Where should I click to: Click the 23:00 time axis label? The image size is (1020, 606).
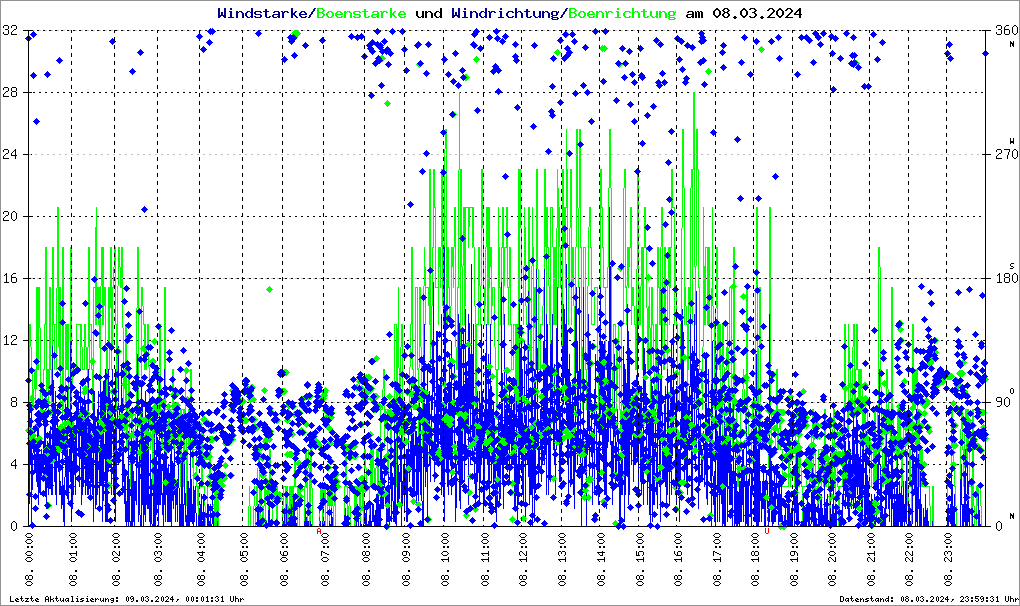(x=948, y=559)
